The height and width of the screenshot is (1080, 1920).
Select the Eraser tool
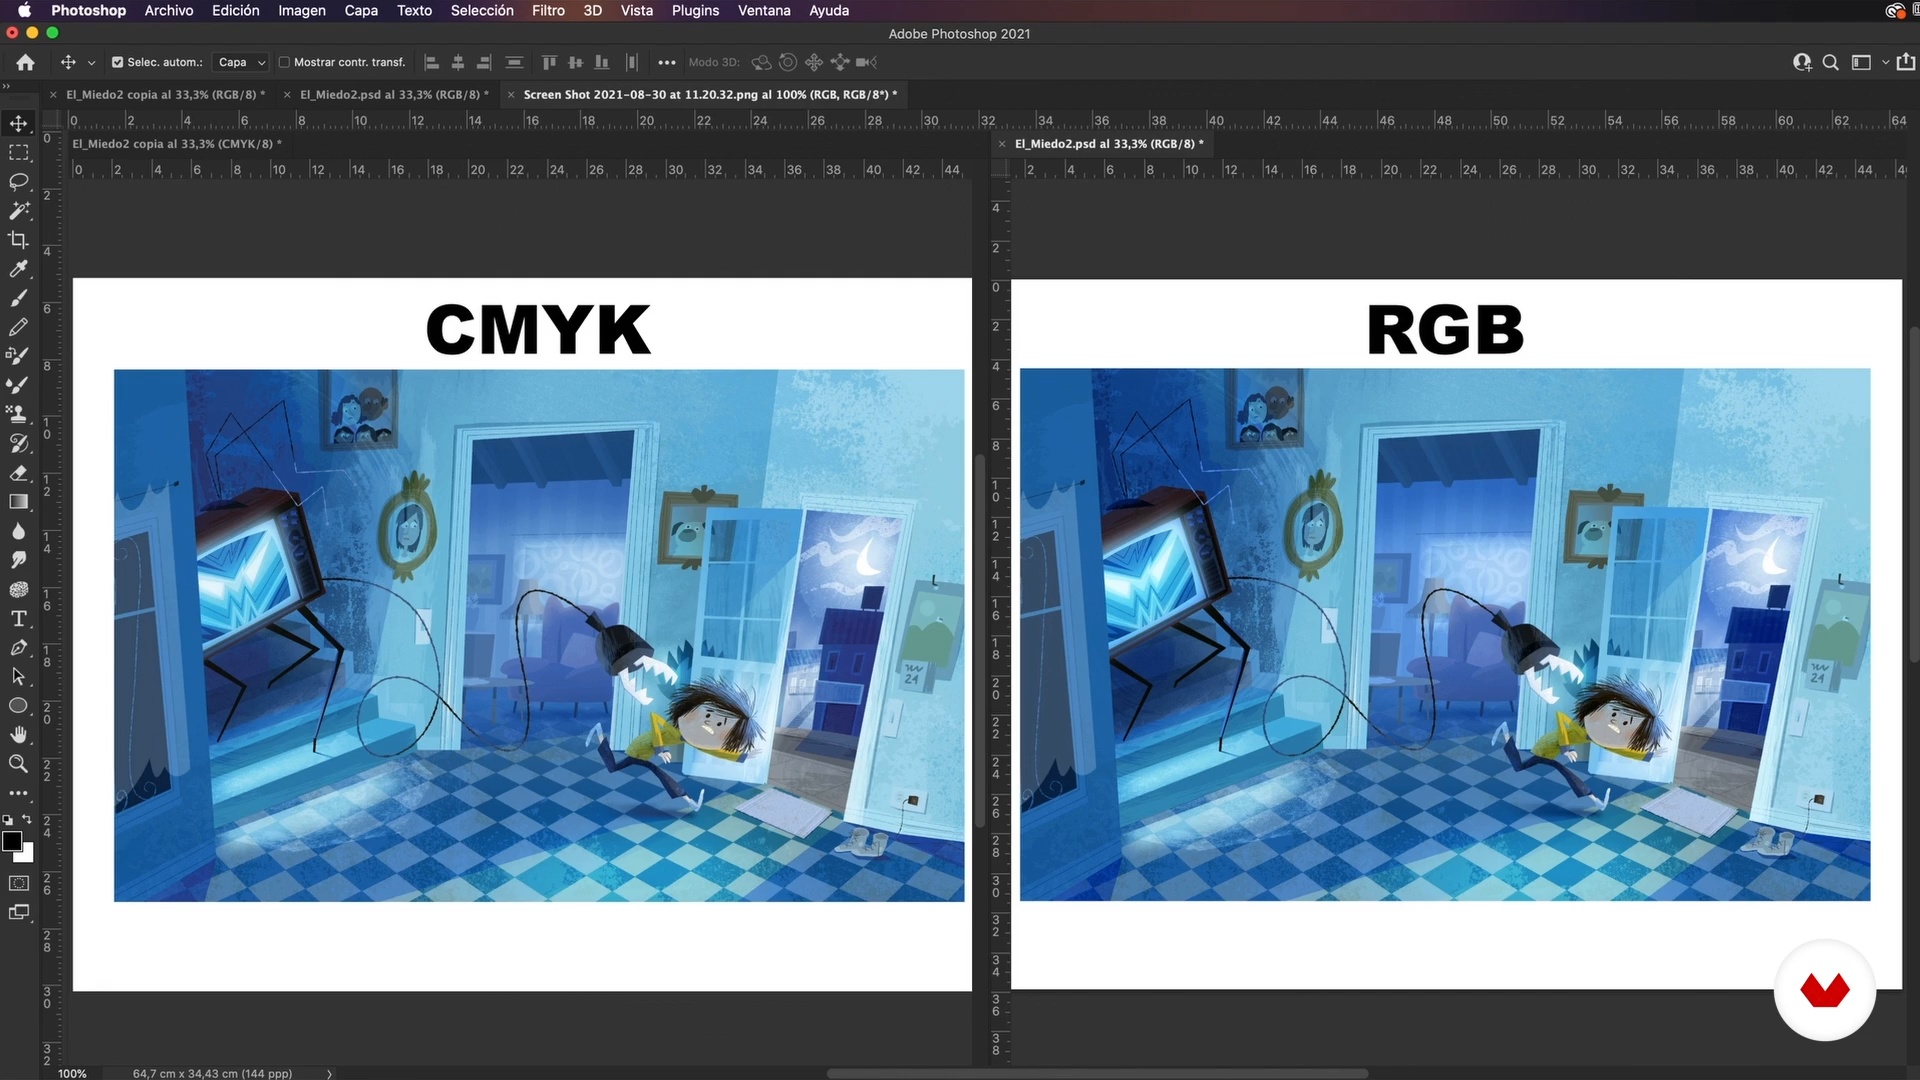coord(18,473)
